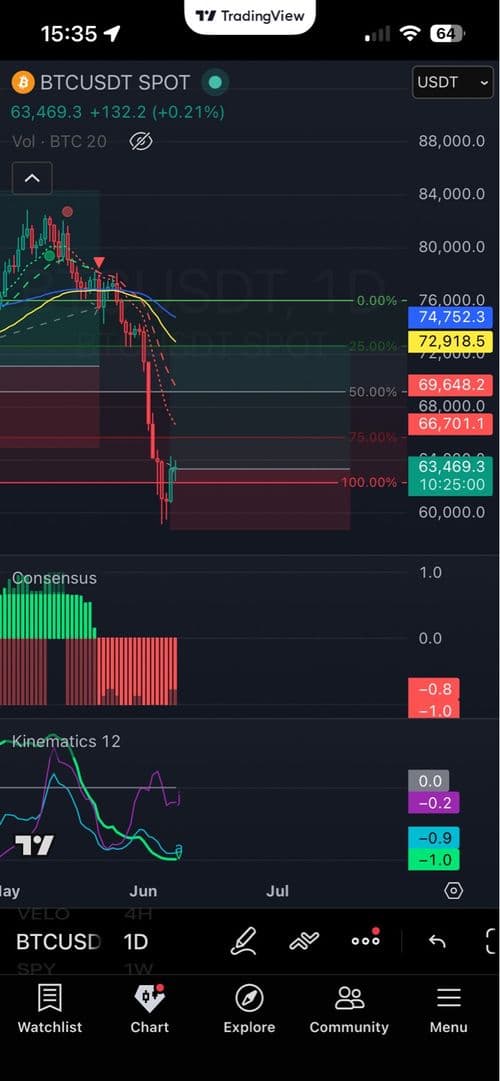Tap the Vol · BTC 20 label
Viewport: 500px width, 1081px height.
[59, 142]
